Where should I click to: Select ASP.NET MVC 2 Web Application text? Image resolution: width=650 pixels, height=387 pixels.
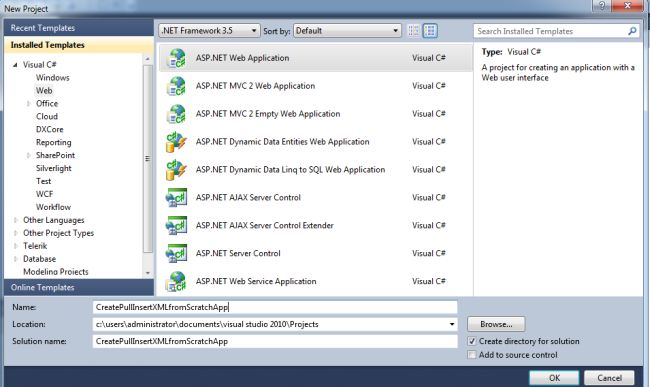255,86
